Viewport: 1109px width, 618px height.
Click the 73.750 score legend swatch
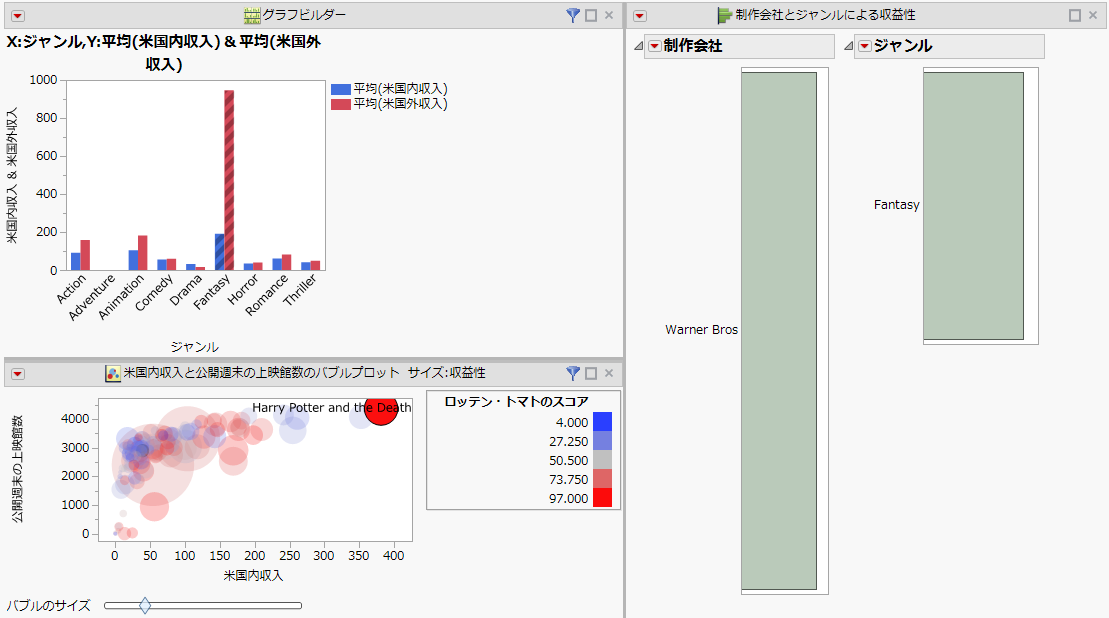(x=602, y=479)
